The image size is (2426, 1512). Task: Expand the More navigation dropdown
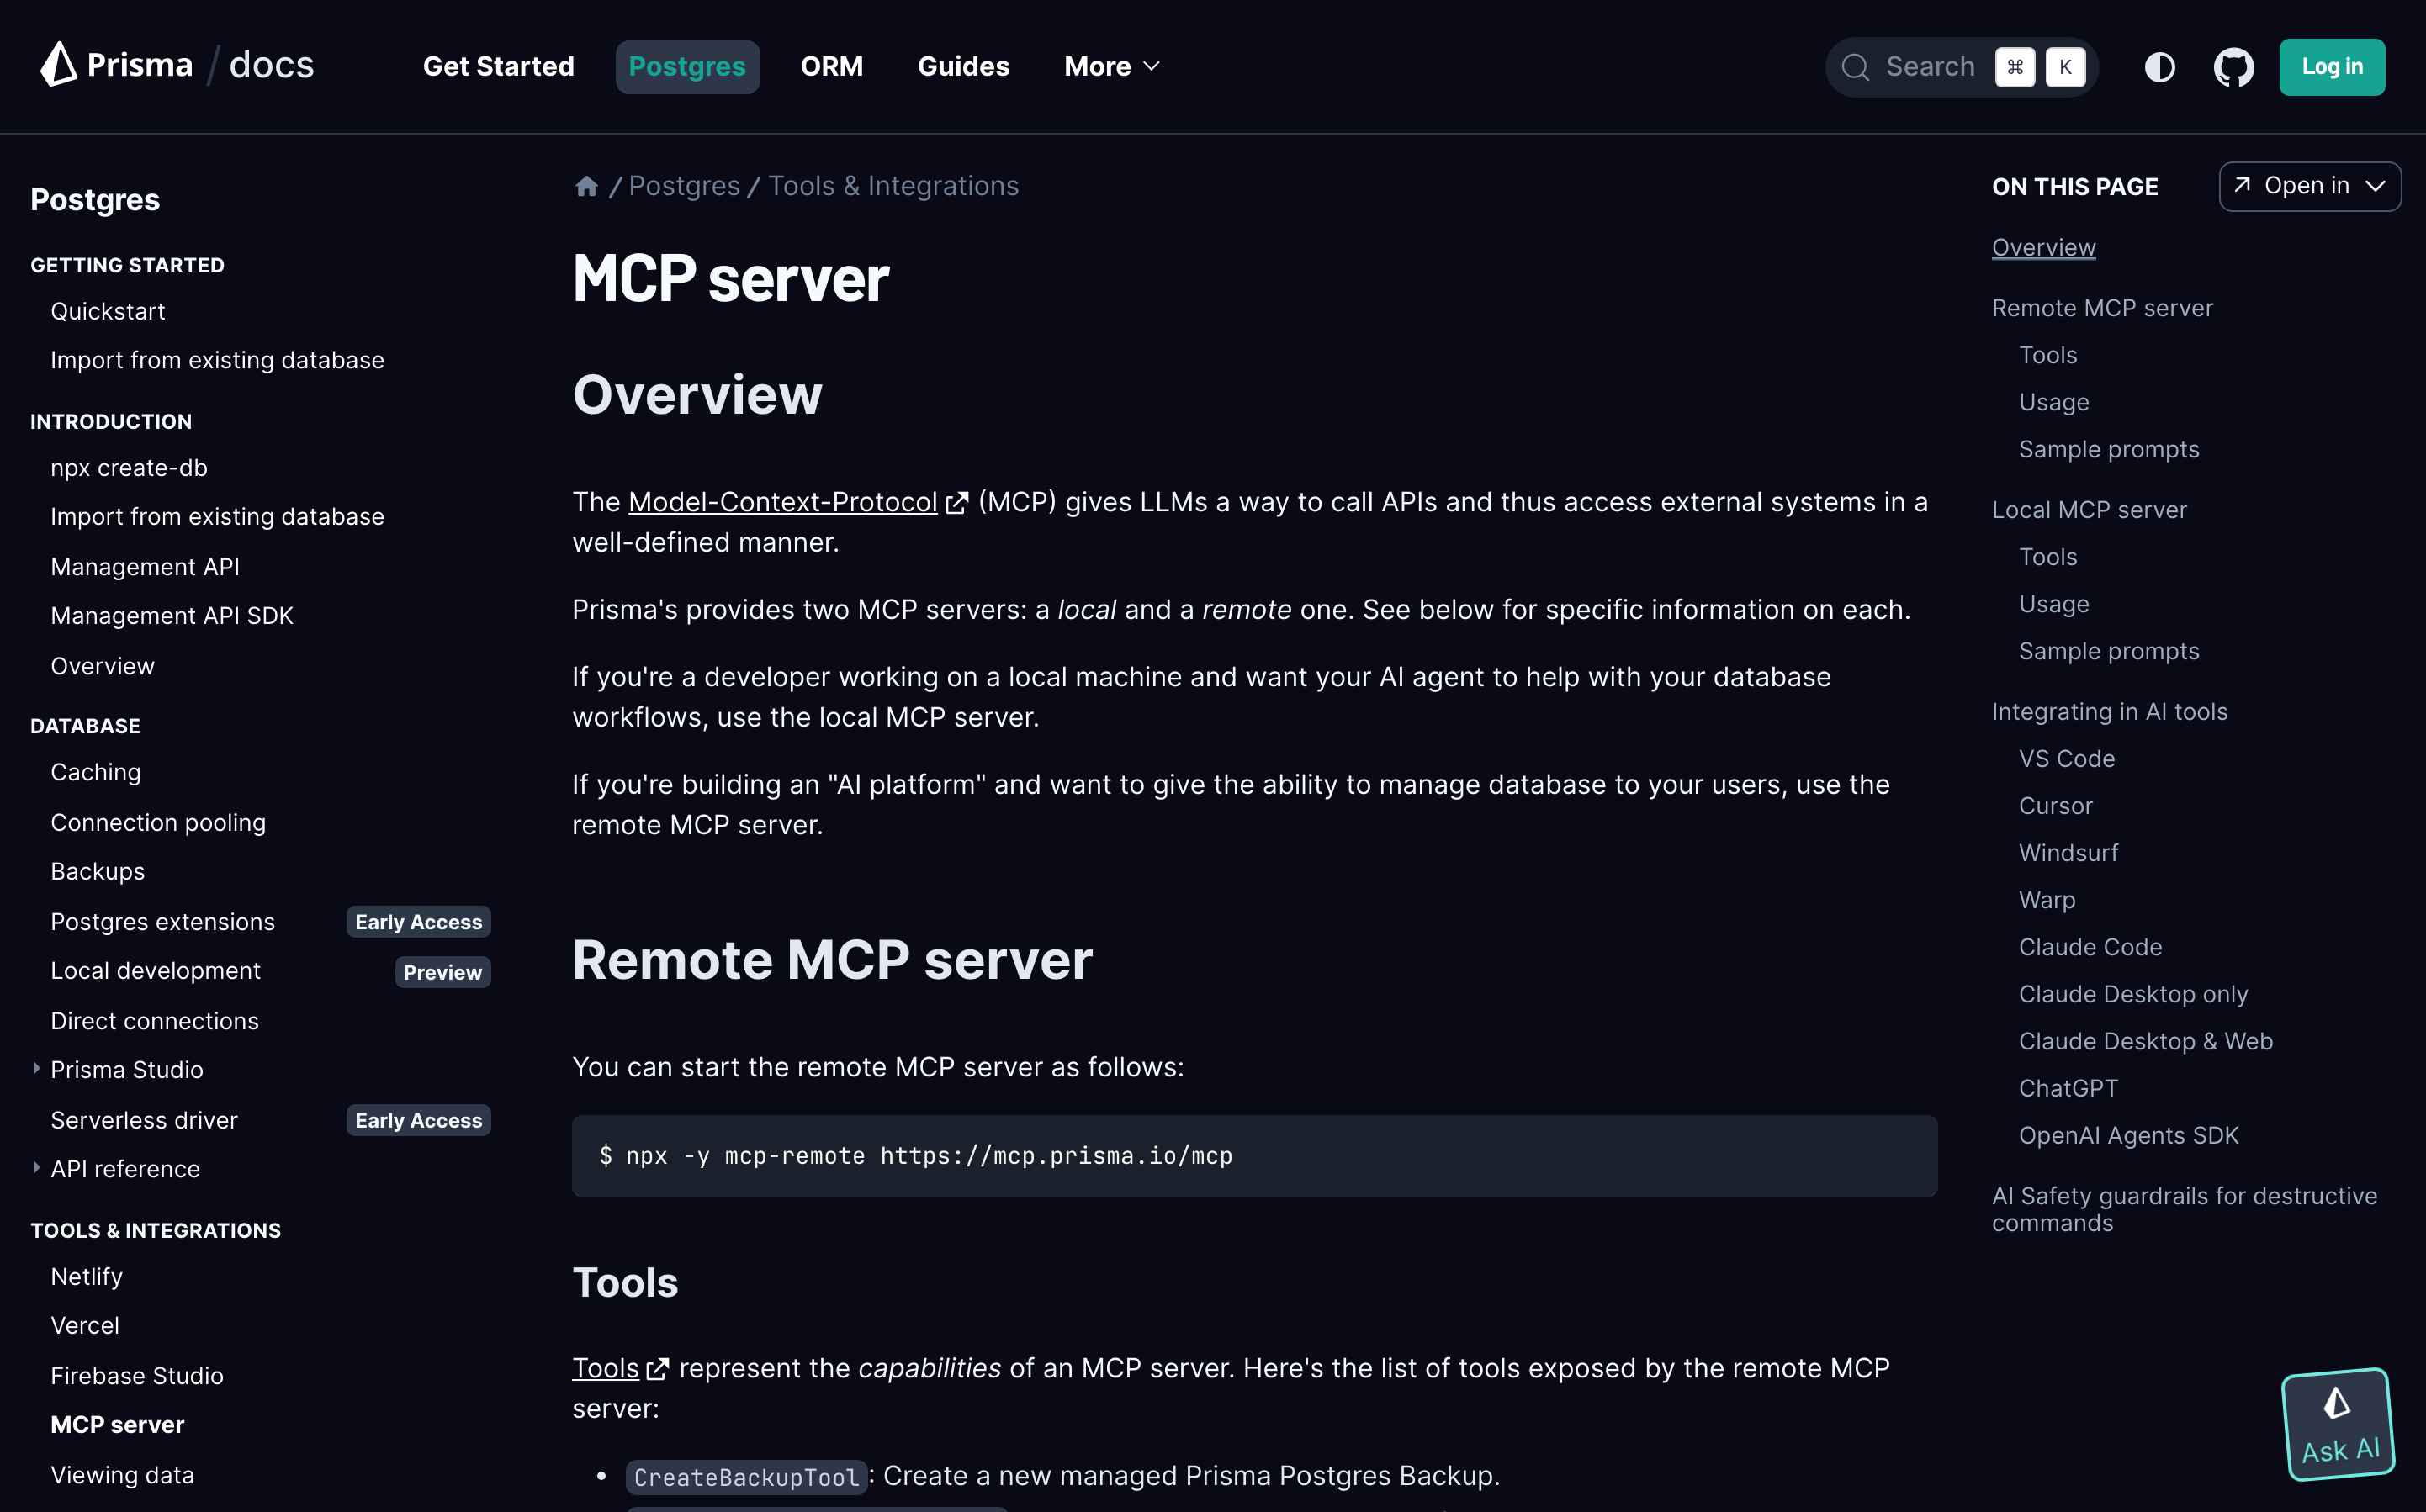tap(1111, 67)
